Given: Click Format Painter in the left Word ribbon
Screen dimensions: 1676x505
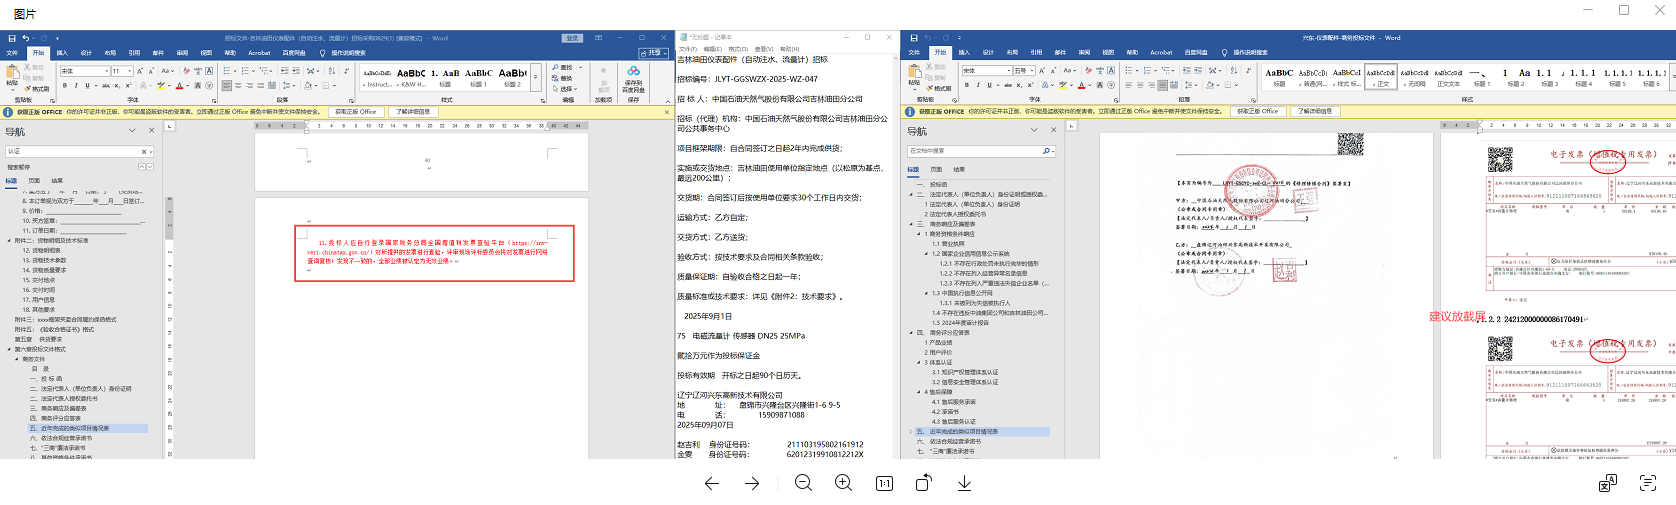Looking at the screenshot, I should point(37,89).
